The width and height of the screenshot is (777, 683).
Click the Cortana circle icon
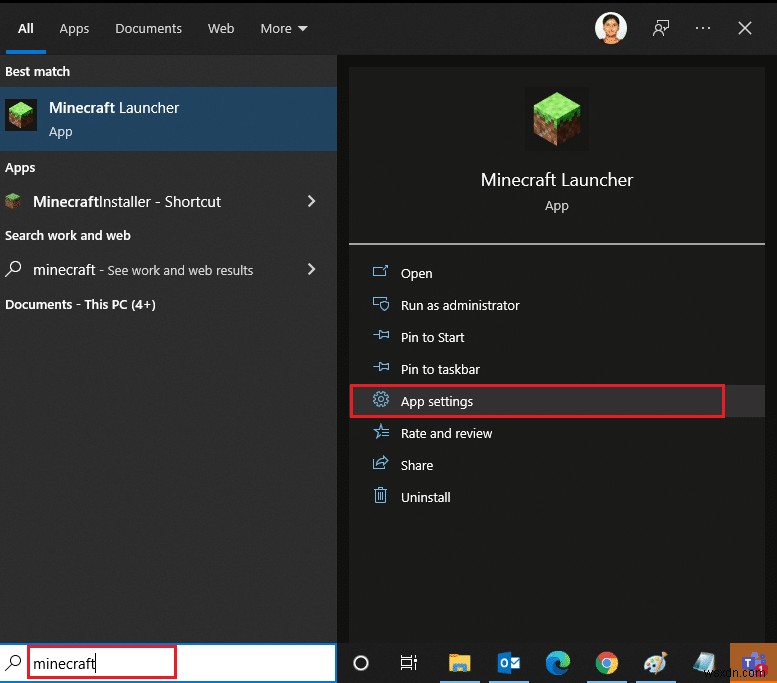coord(361,663)
